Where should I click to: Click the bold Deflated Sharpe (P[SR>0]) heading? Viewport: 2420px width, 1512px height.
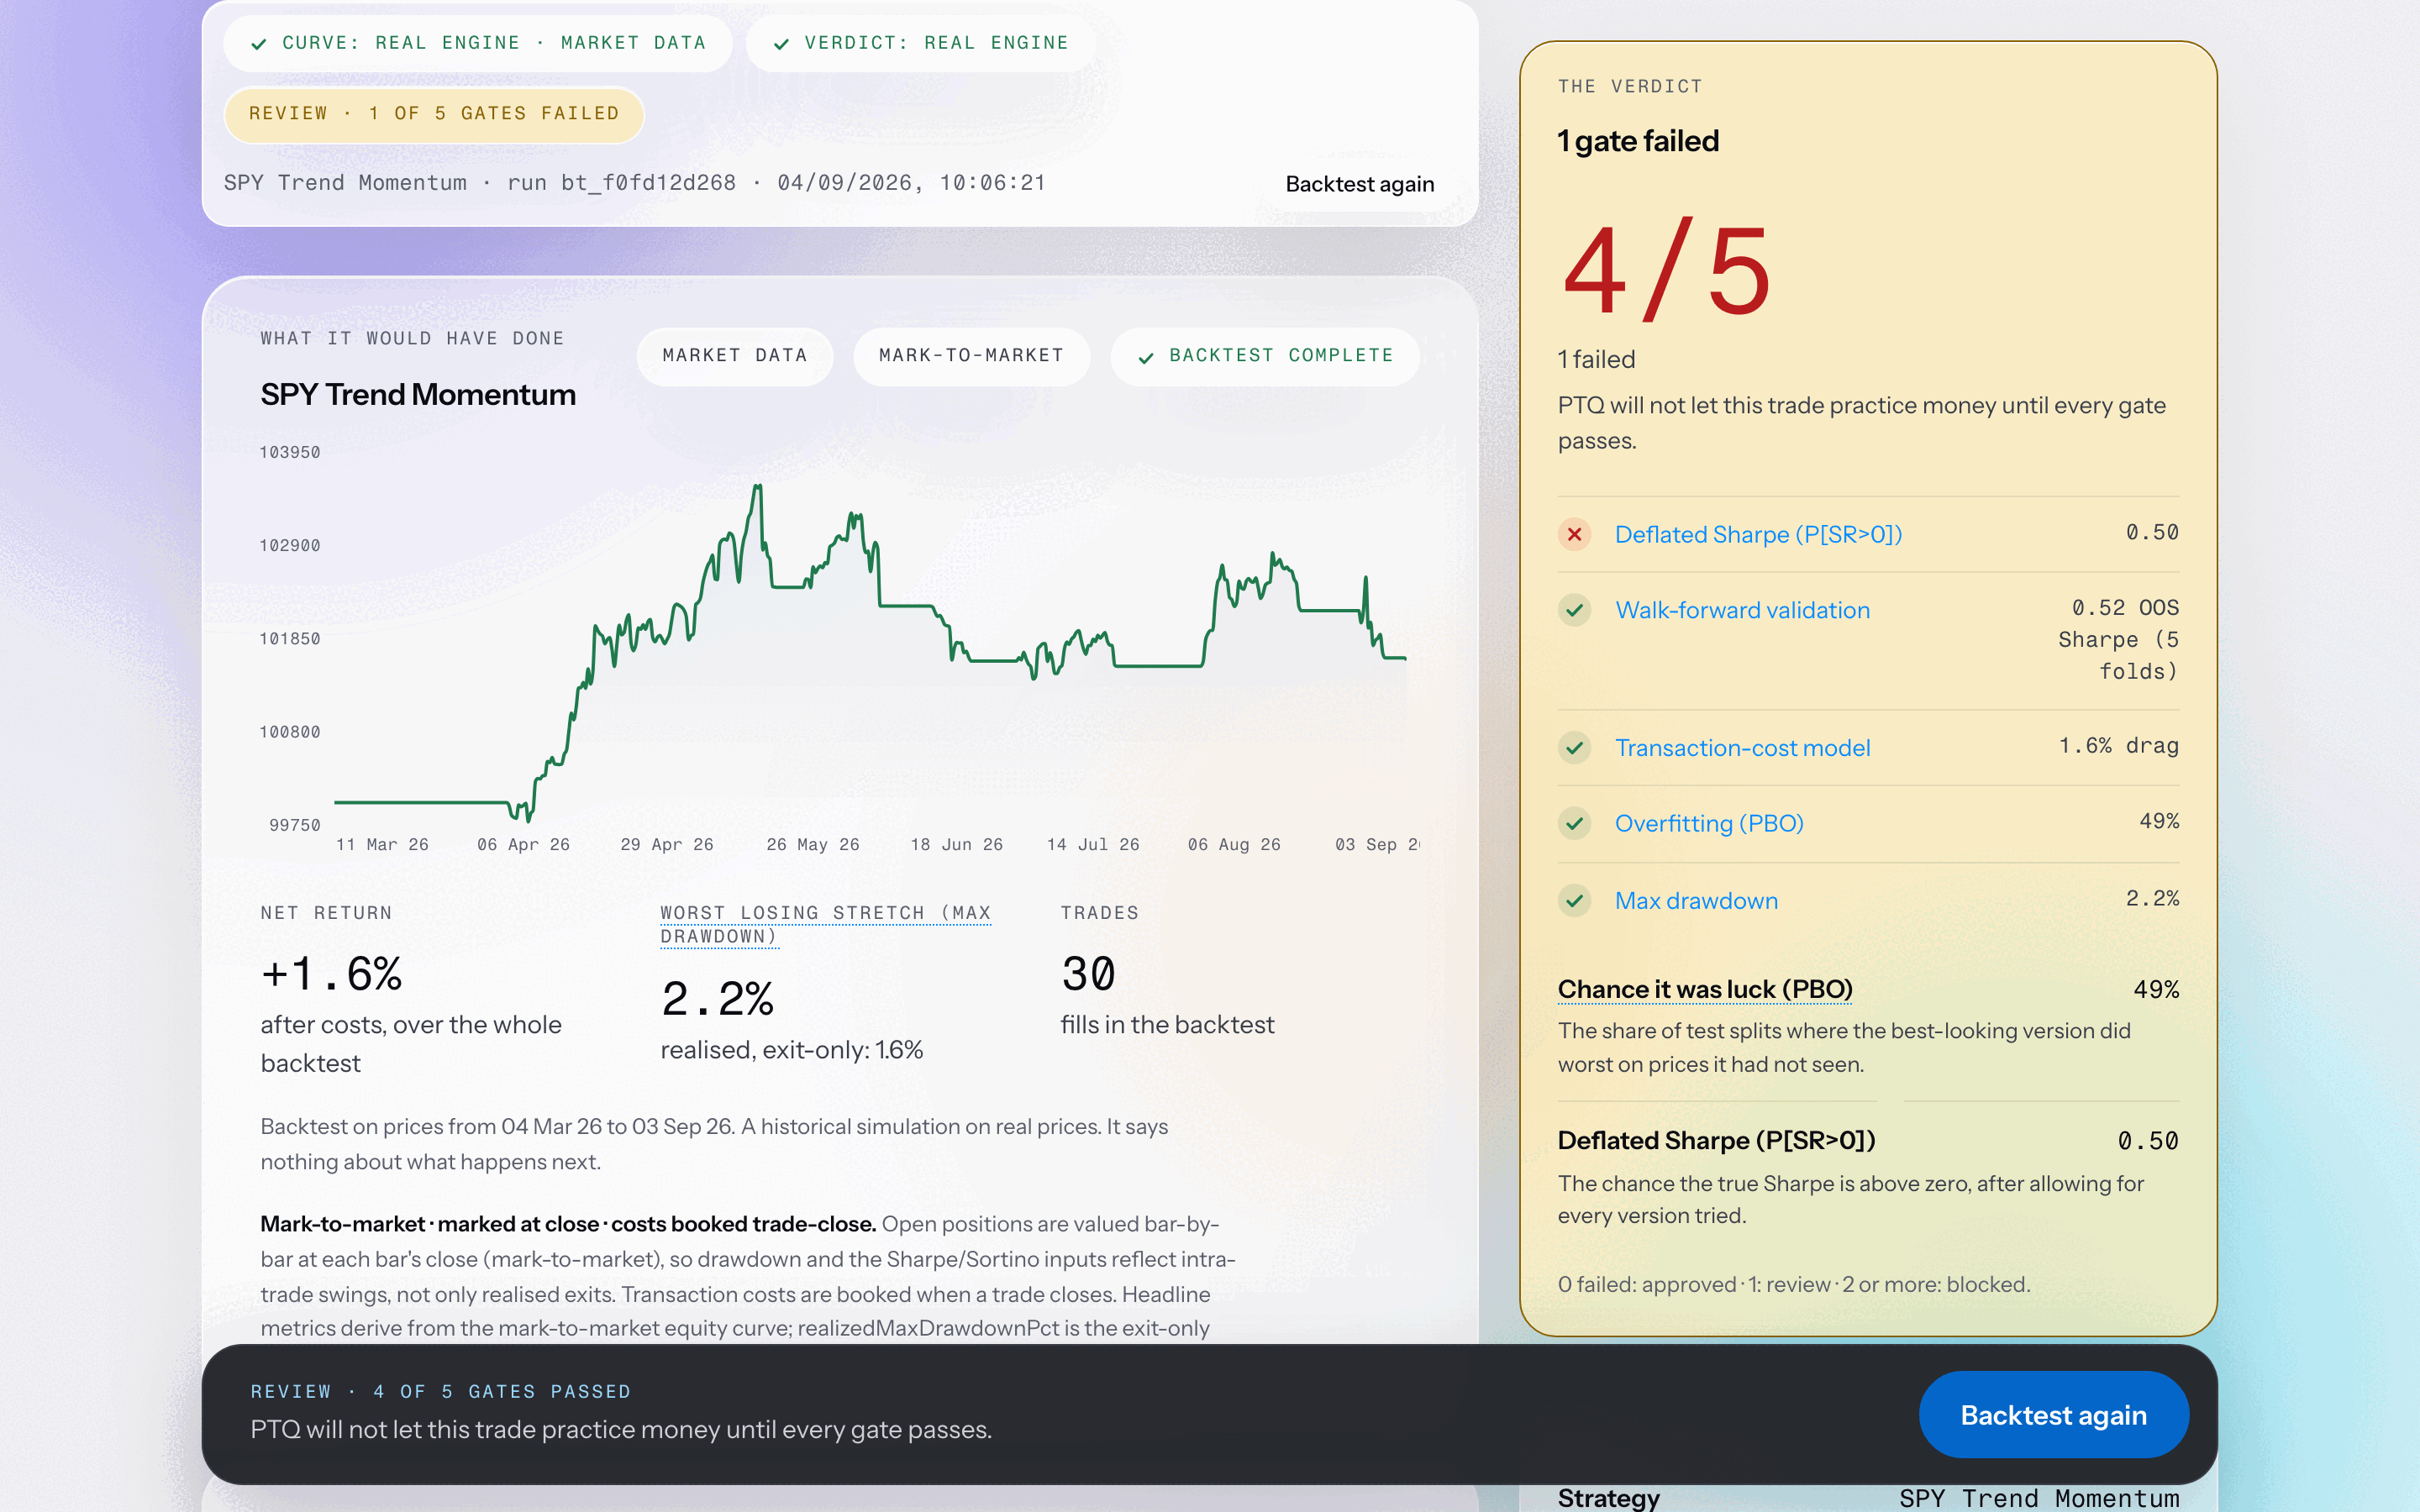click(x=1716, y=1141)
